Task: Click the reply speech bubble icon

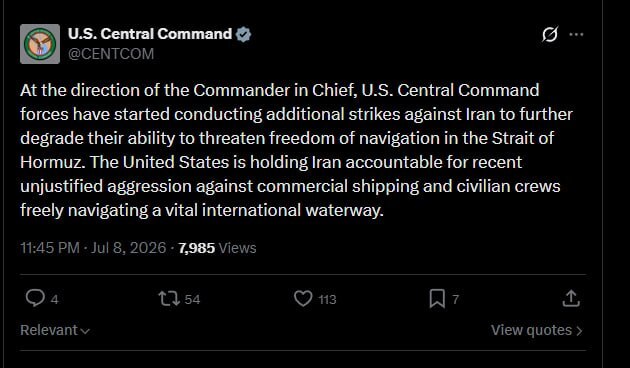Action: pos(35,298)
